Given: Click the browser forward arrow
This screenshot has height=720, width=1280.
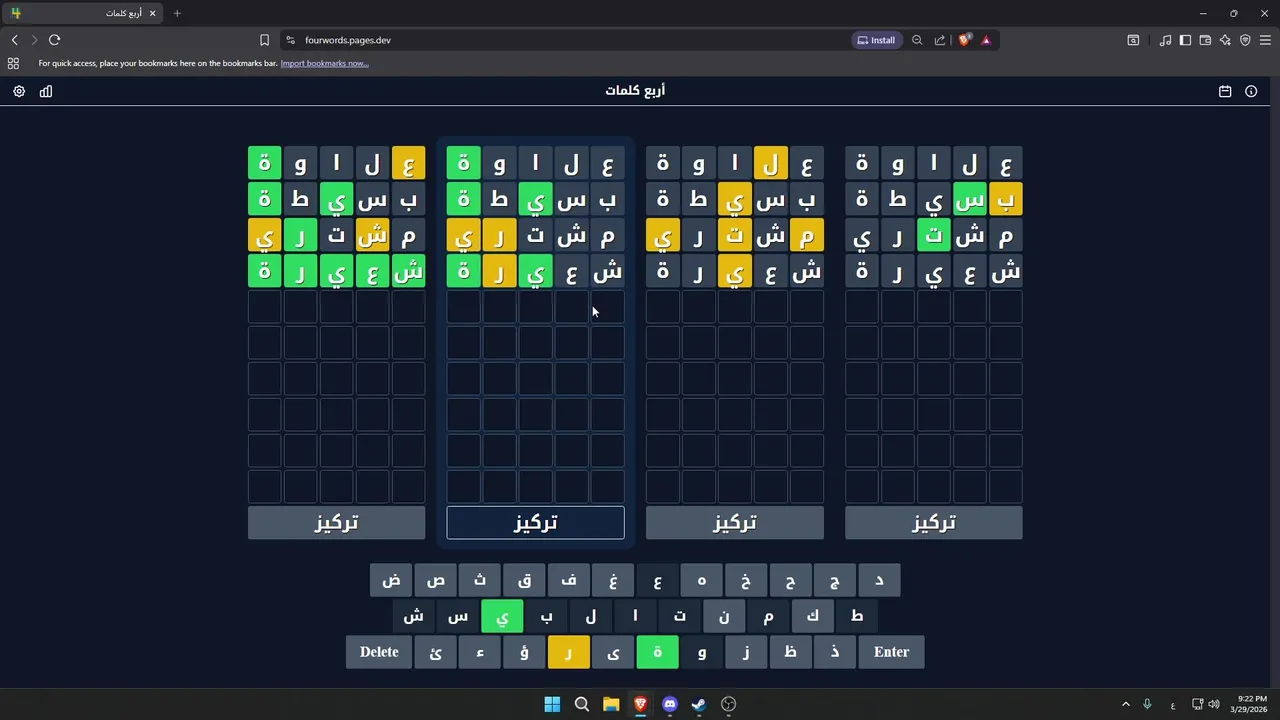Looking at the screenshot, I should pos(34,40).
